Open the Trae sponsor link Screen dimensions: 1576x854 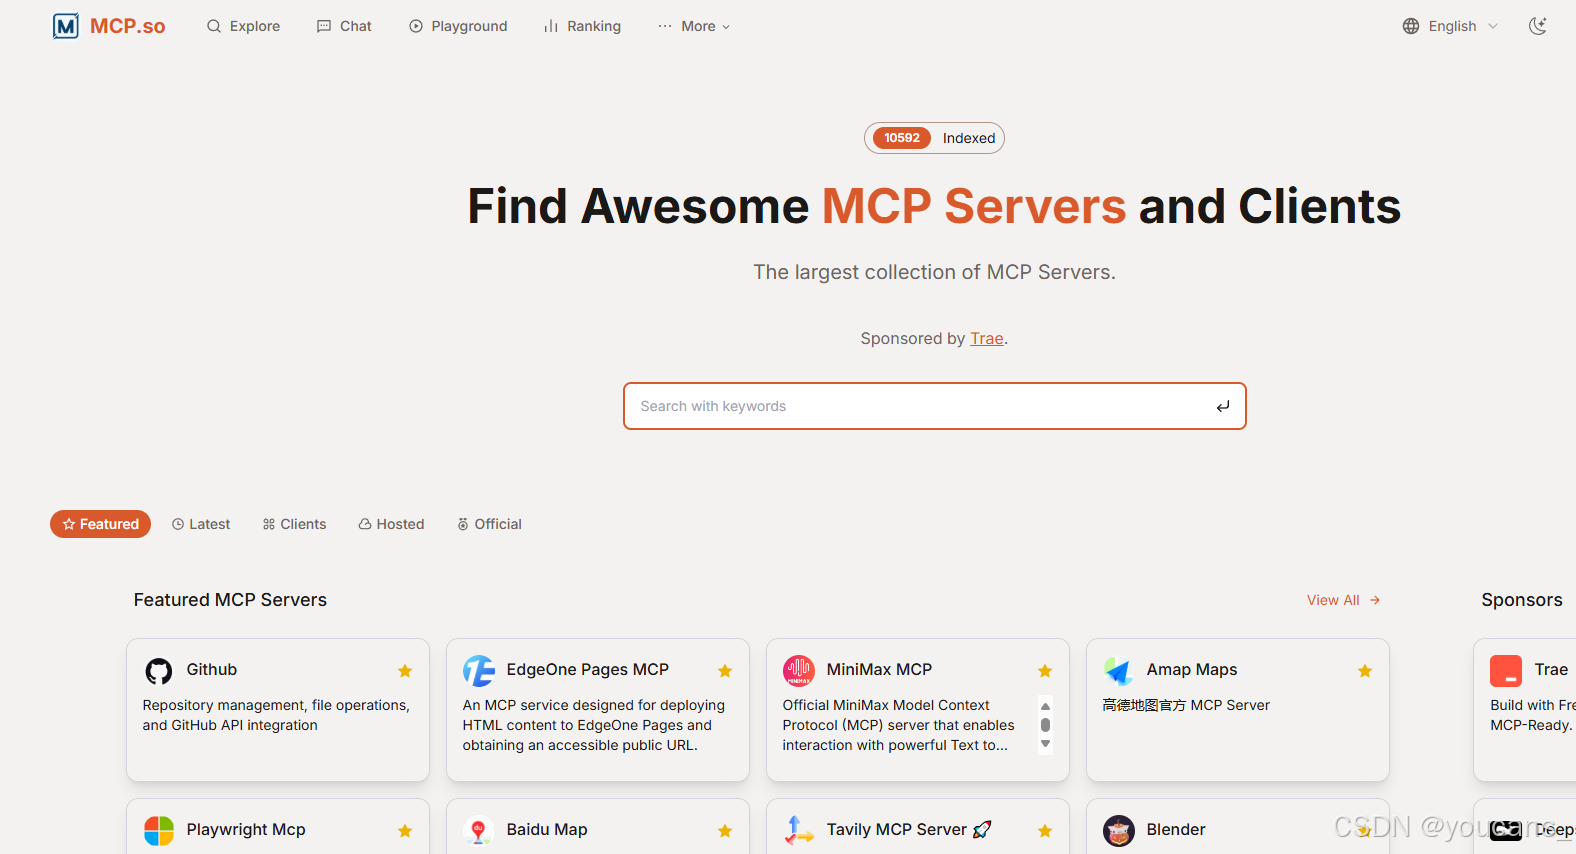click(x=986, y=338)
